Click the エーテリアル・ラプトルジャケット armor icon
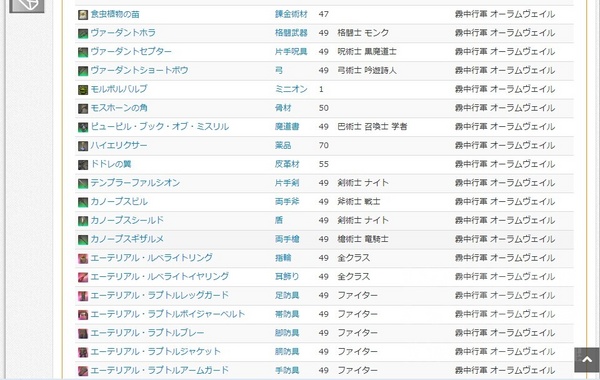Image resolution: width=600 pixels, height=380 pixels. (83, 352)
